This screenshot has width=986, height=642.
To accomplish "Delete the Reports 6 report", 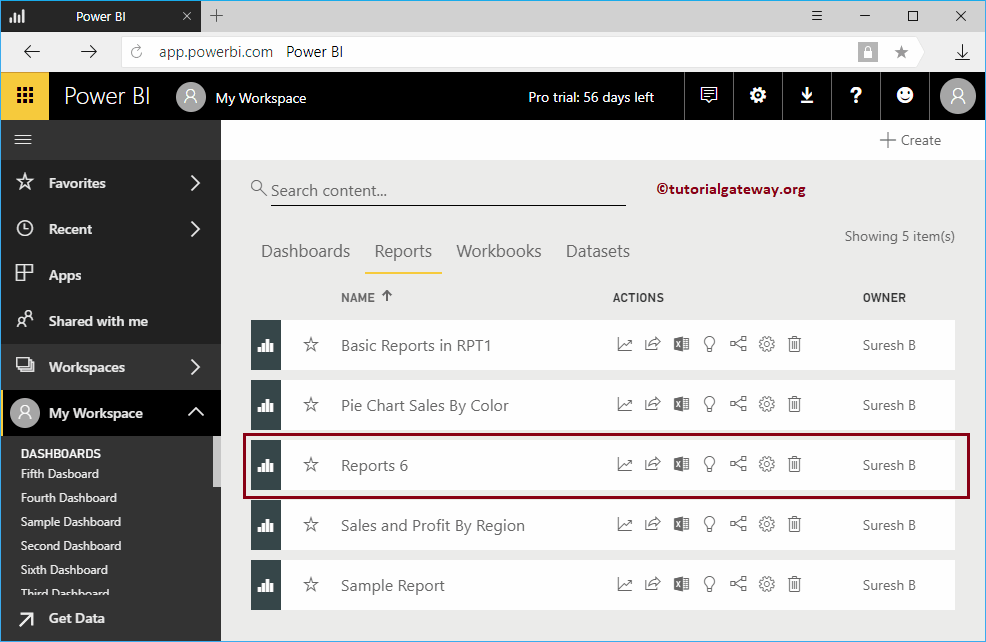I will (x=795, y=464).
